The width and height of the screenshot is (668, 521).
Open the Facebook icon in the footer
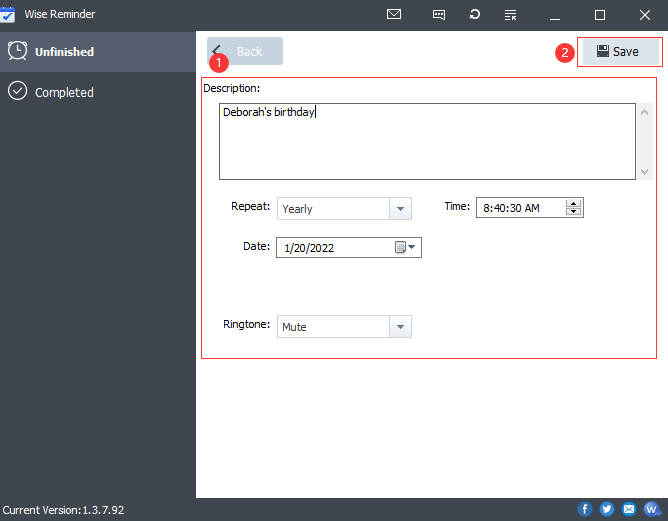click(x=585, y=509)
